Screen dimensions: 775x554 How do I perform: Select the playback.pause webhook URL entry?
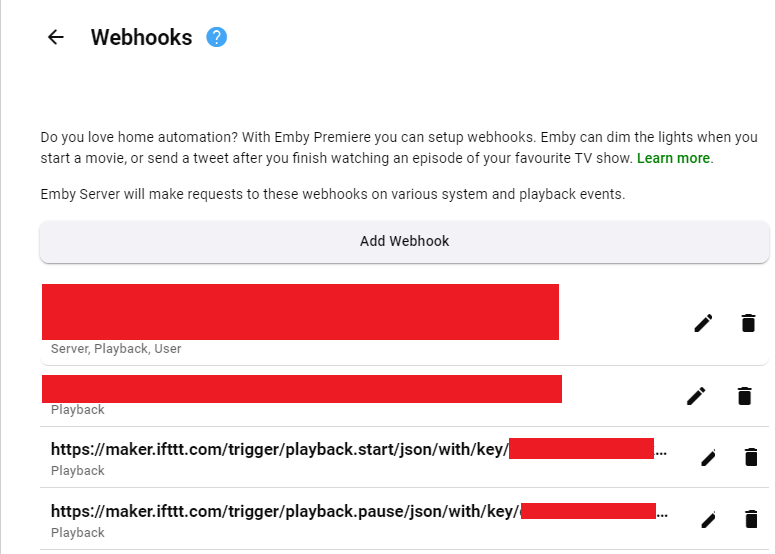tap(284, 511)
